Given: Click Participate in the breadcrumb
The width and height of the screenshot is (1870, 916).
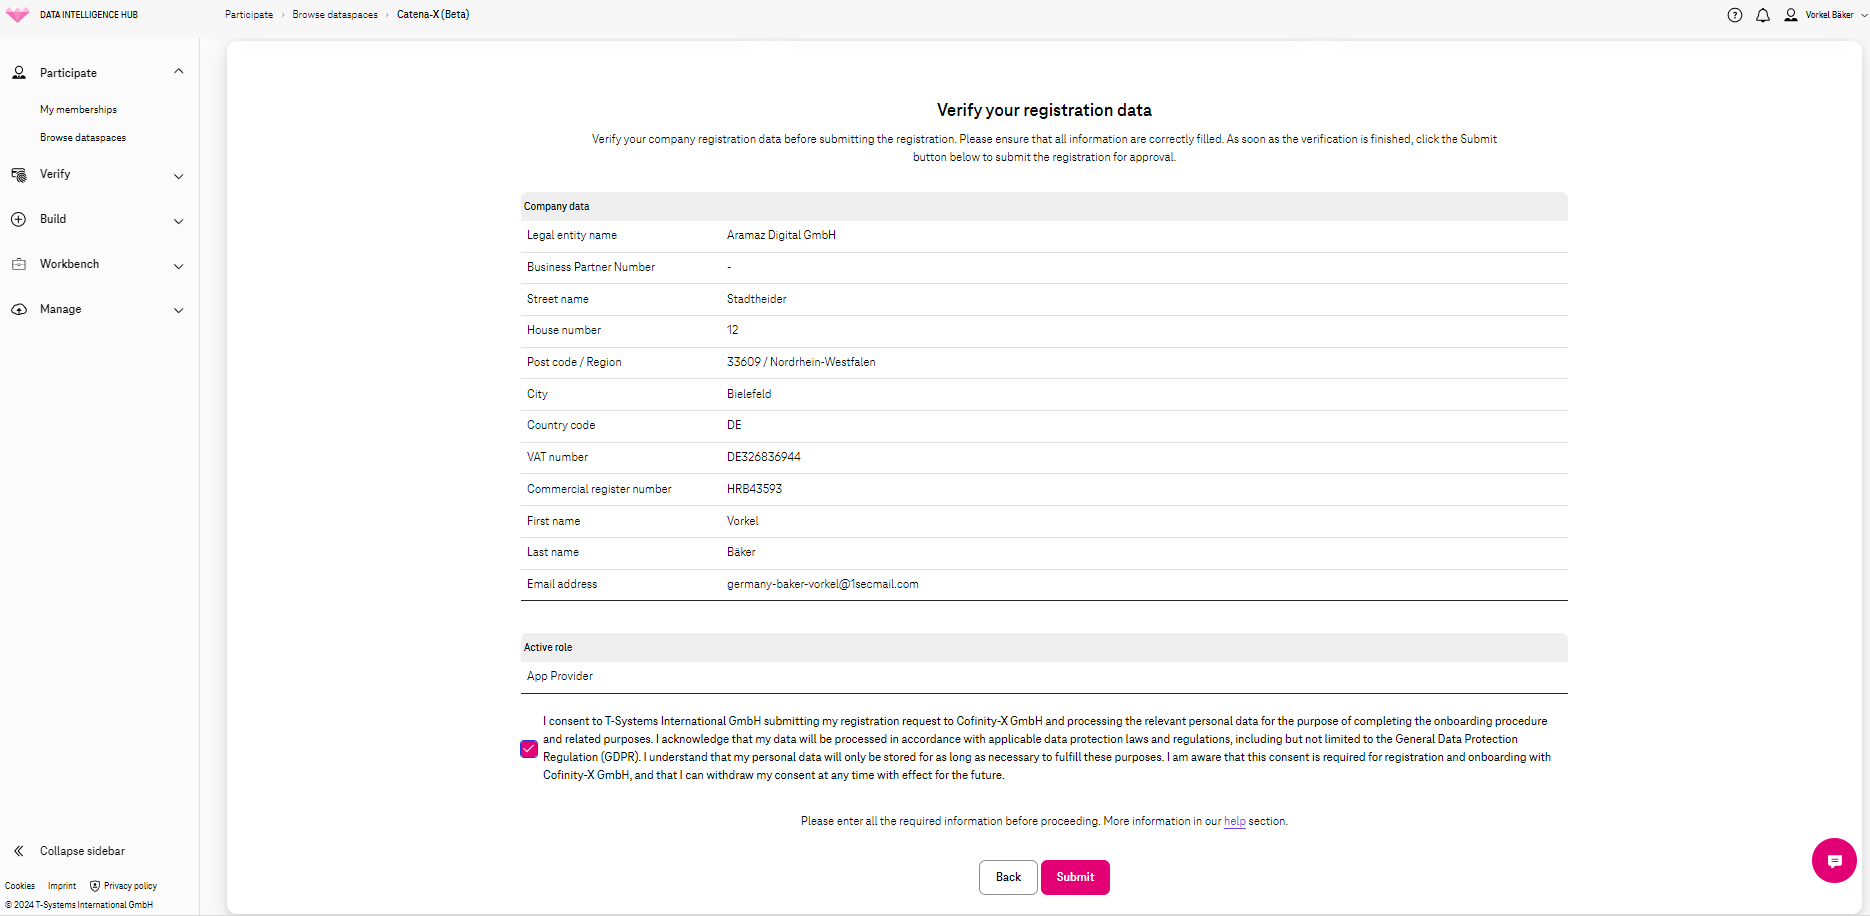Looking at the screenshot, I should click(x=249, y=15).
